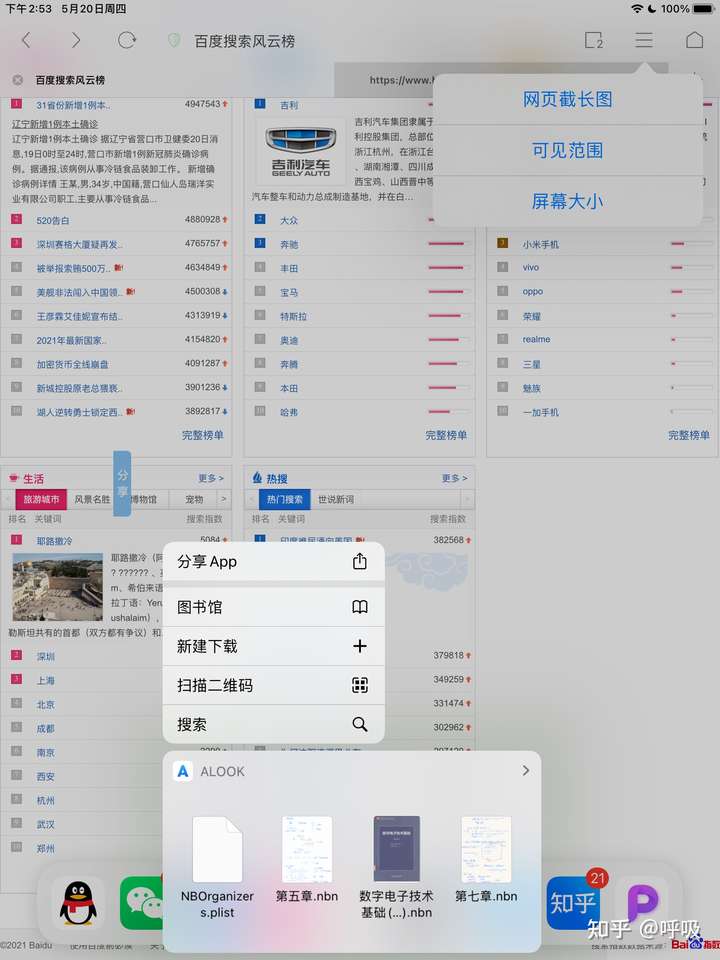Open NBOrganizers.plist file

pyautogui.click(x=217, y=868)
